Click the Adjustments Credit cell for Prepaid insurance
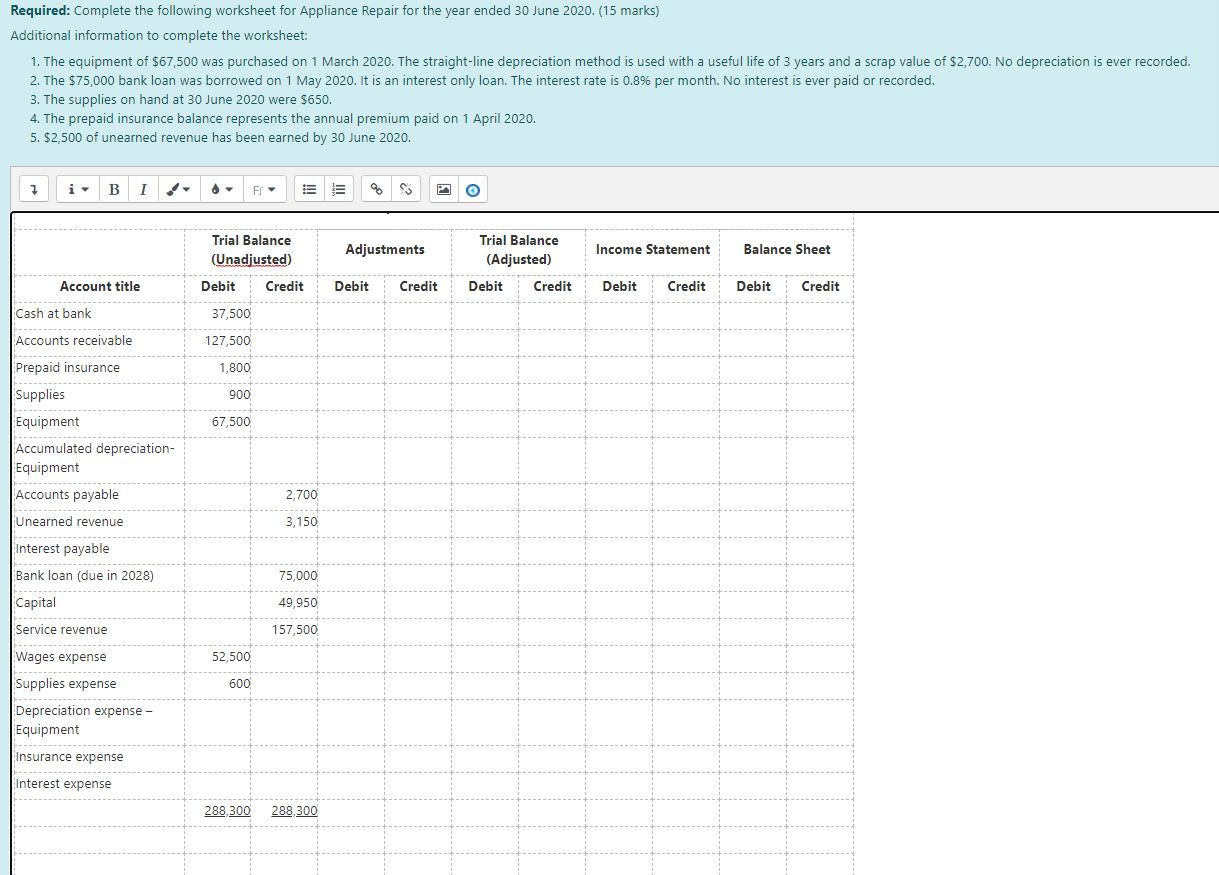The image size is (1219, 875). (418, 368)
